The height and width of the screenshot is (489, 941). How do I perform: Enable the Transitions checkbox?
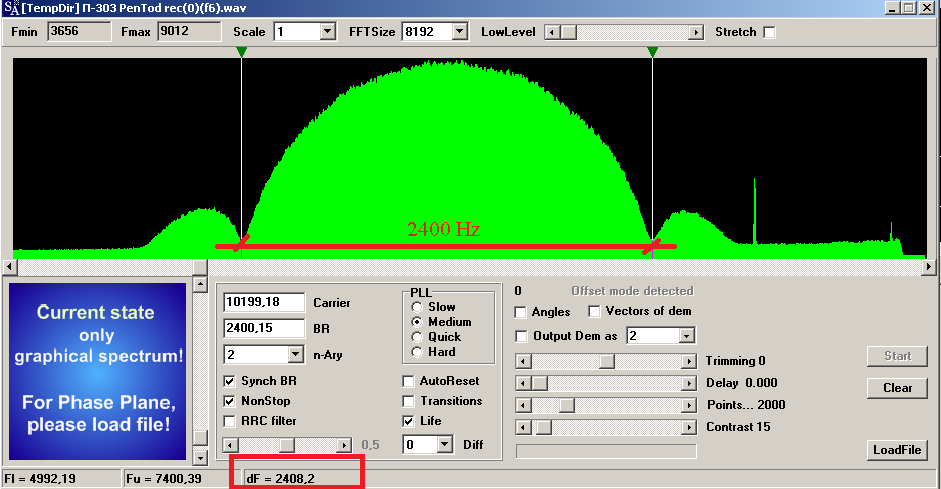408,401
